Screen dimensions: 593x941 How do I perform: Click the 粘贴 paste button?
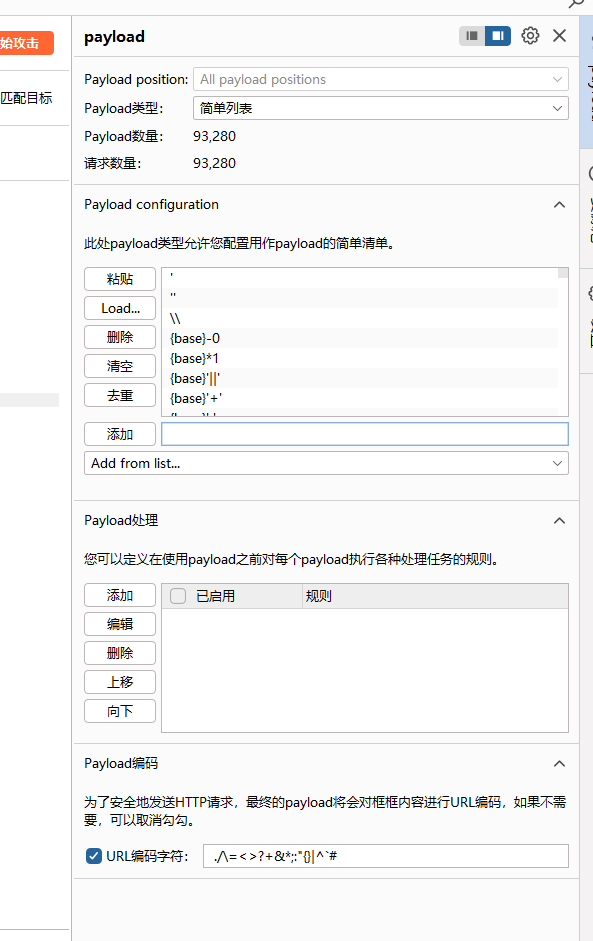click(x=120, y=279)
